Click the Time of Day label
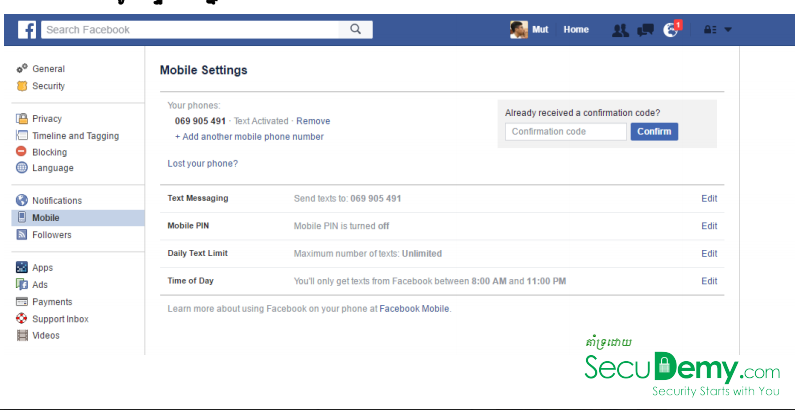The image size is (795, 410). coord(190,280)
